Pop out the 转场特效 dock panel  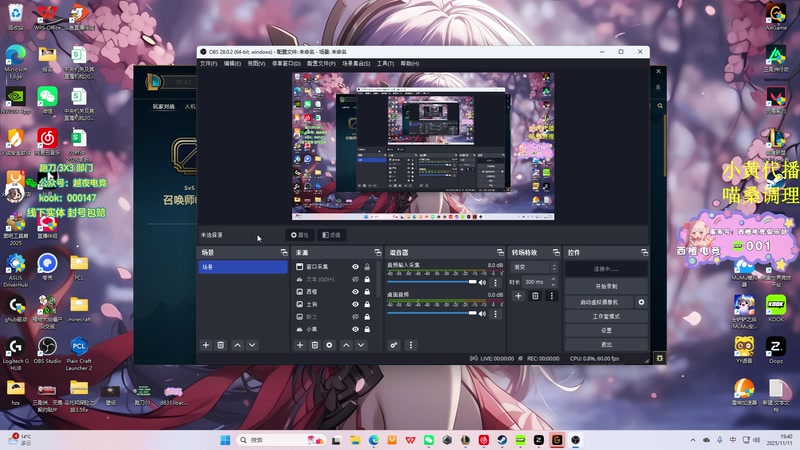556,253
